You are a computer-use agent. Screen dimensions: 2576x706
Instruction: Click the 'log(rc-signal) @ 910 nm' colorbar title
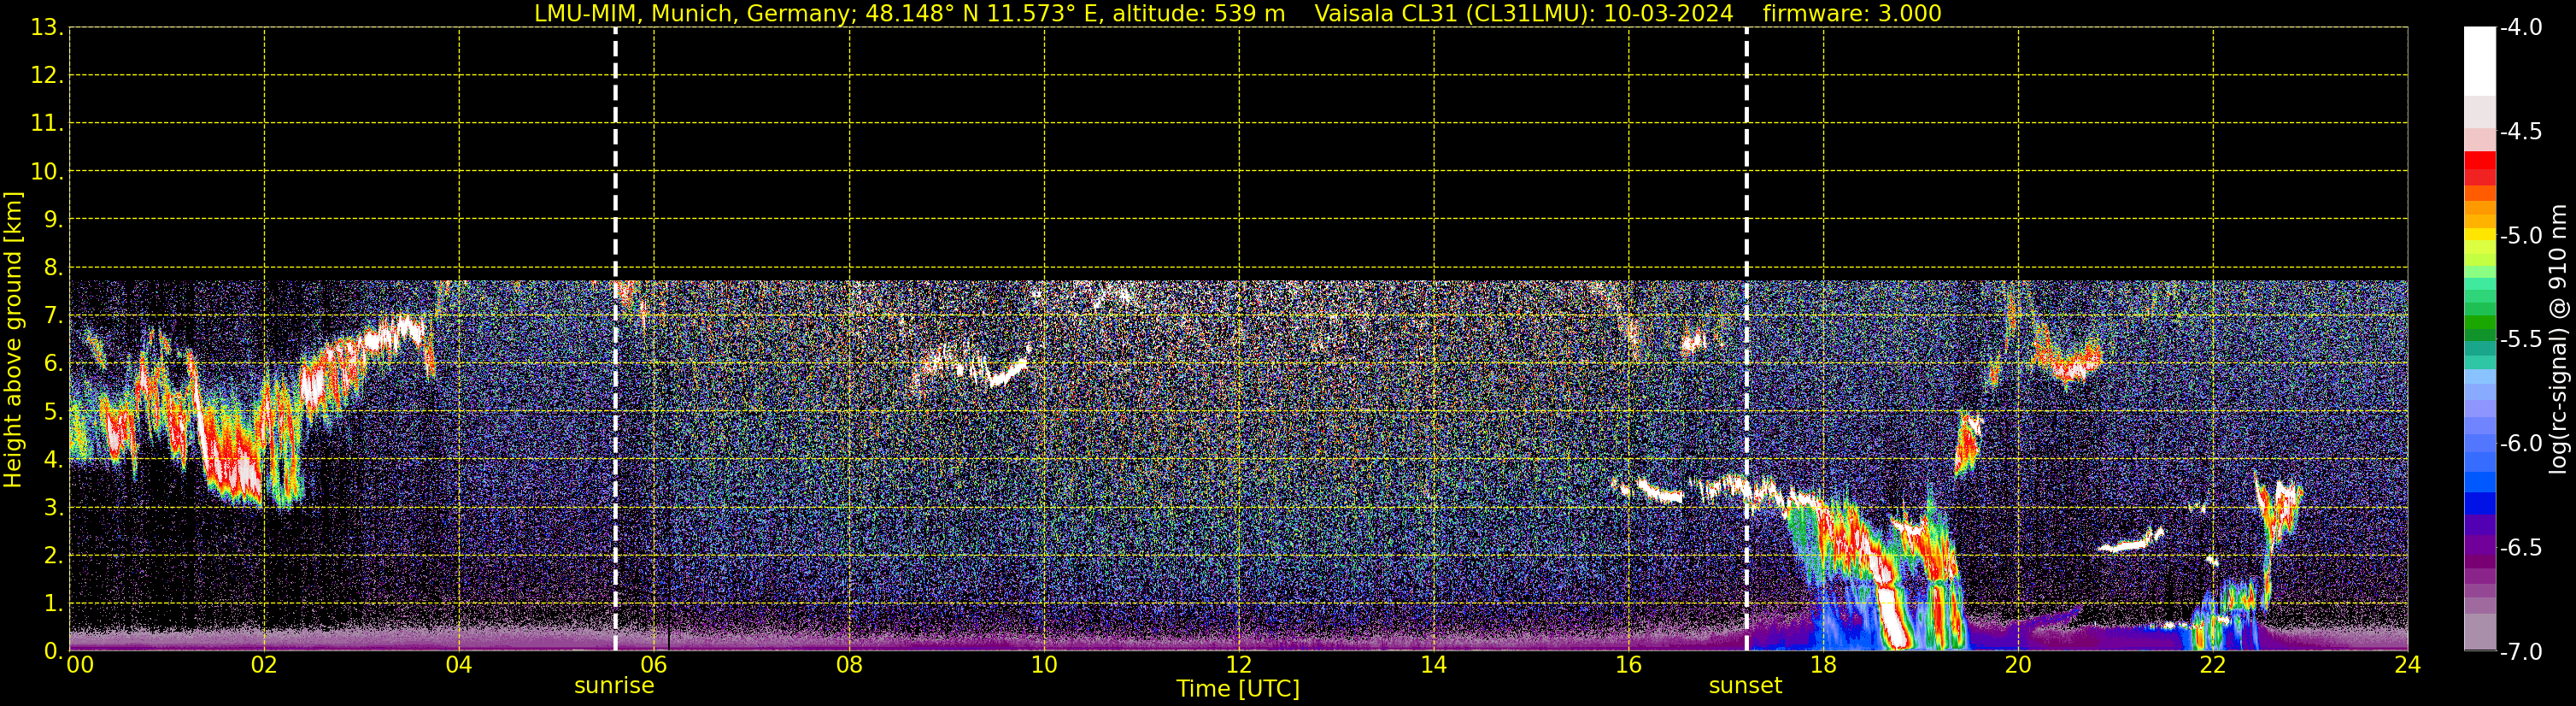(2558, 339)
